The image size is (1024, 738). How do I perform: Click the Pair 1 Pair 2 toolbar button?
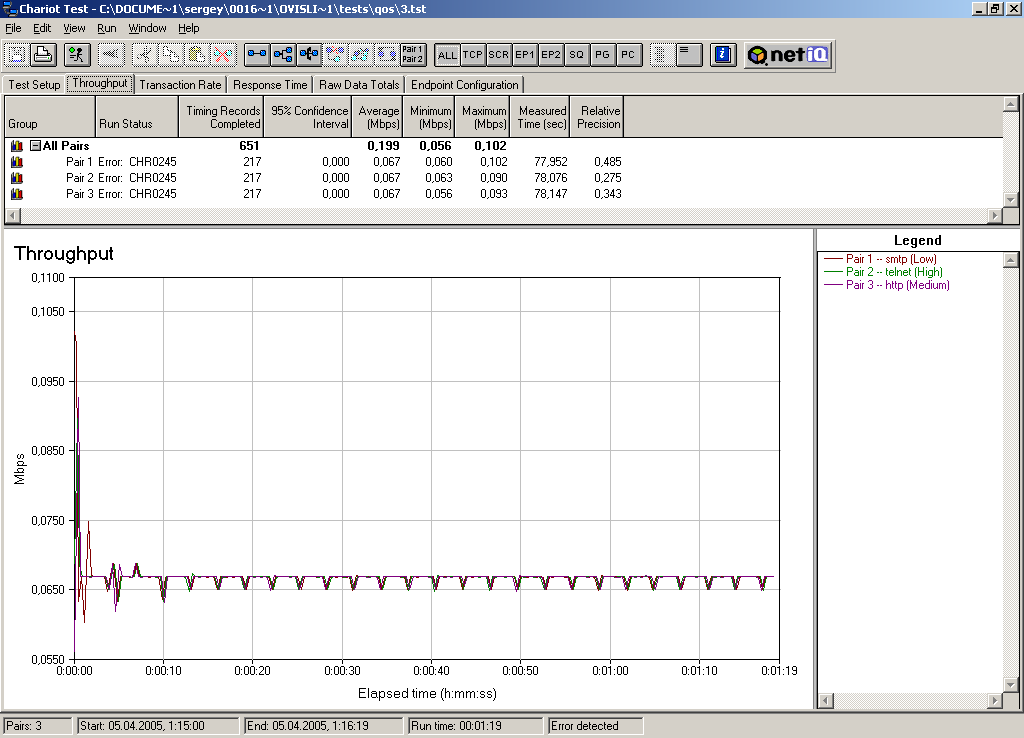click(x=412, y=55)
